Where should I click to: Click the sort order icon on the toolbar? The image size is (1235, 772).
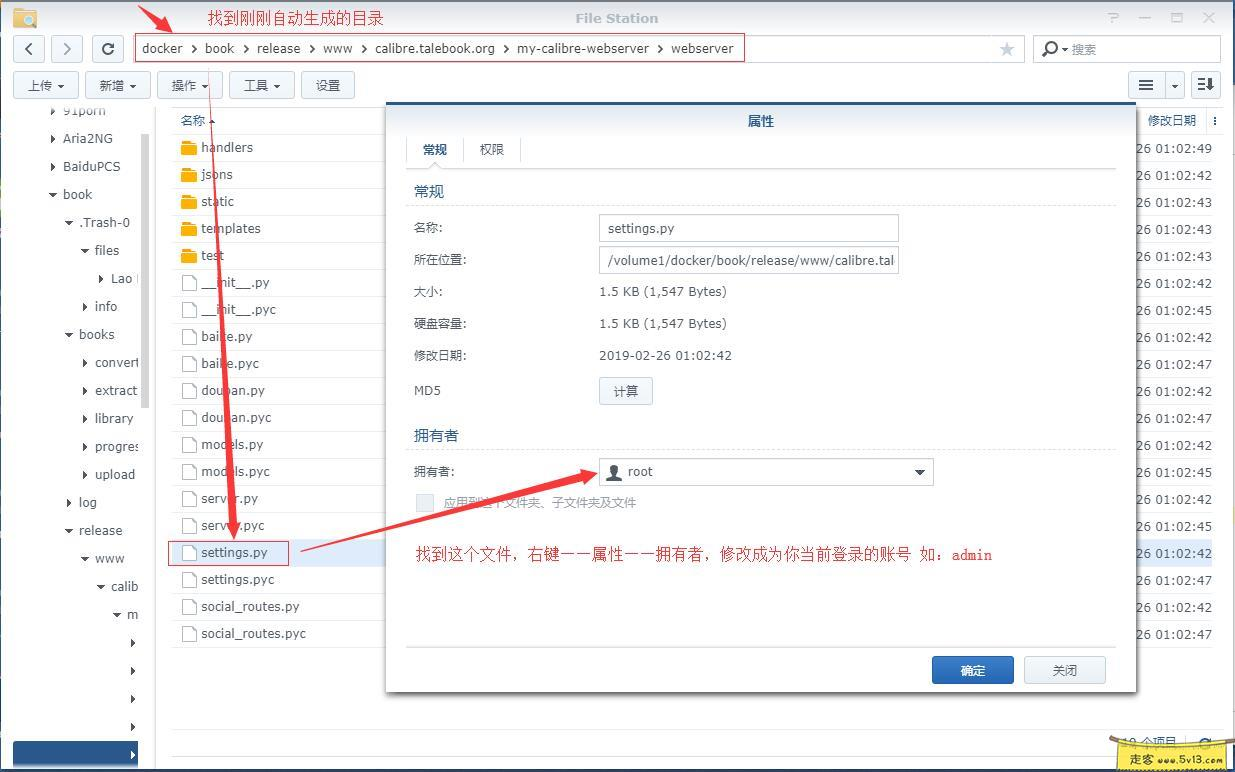[x=1204, y=85]
